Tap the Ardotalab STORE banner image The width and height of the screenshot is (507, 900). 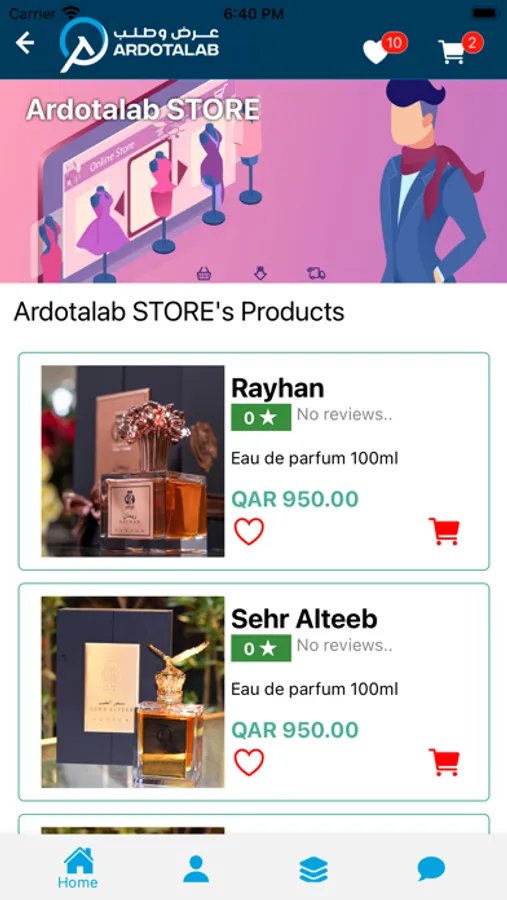tap(253, 181)
